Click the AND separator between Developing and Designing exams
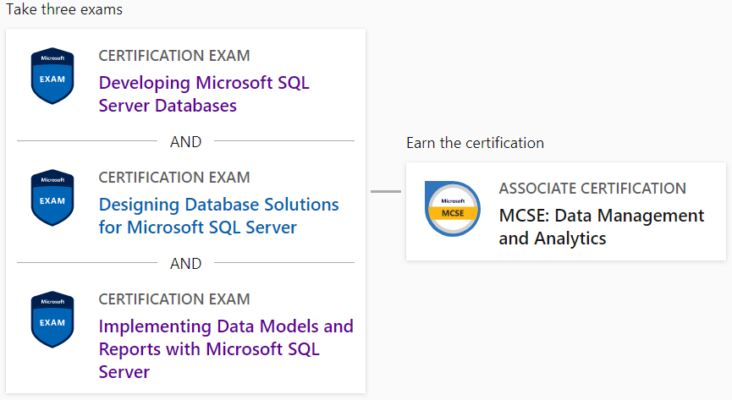This screenshot has height=400, width=732. 186,141
